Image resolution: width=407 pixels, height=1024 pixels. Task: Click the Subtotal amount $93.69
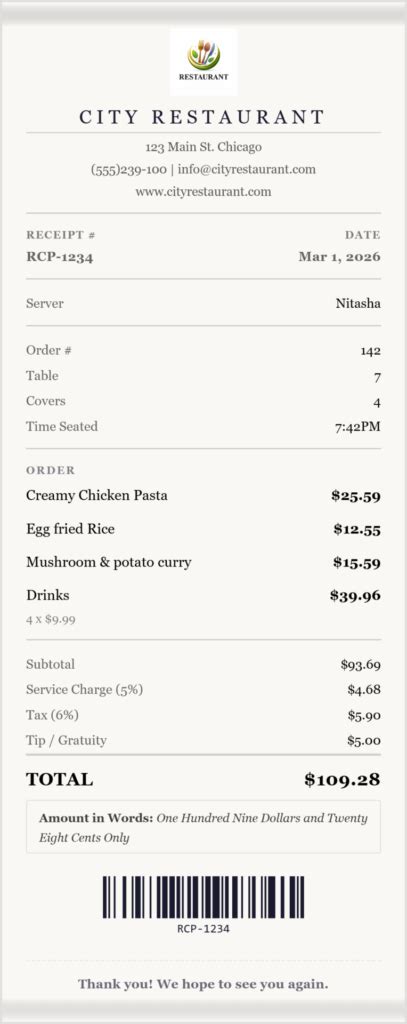(361, 665)
